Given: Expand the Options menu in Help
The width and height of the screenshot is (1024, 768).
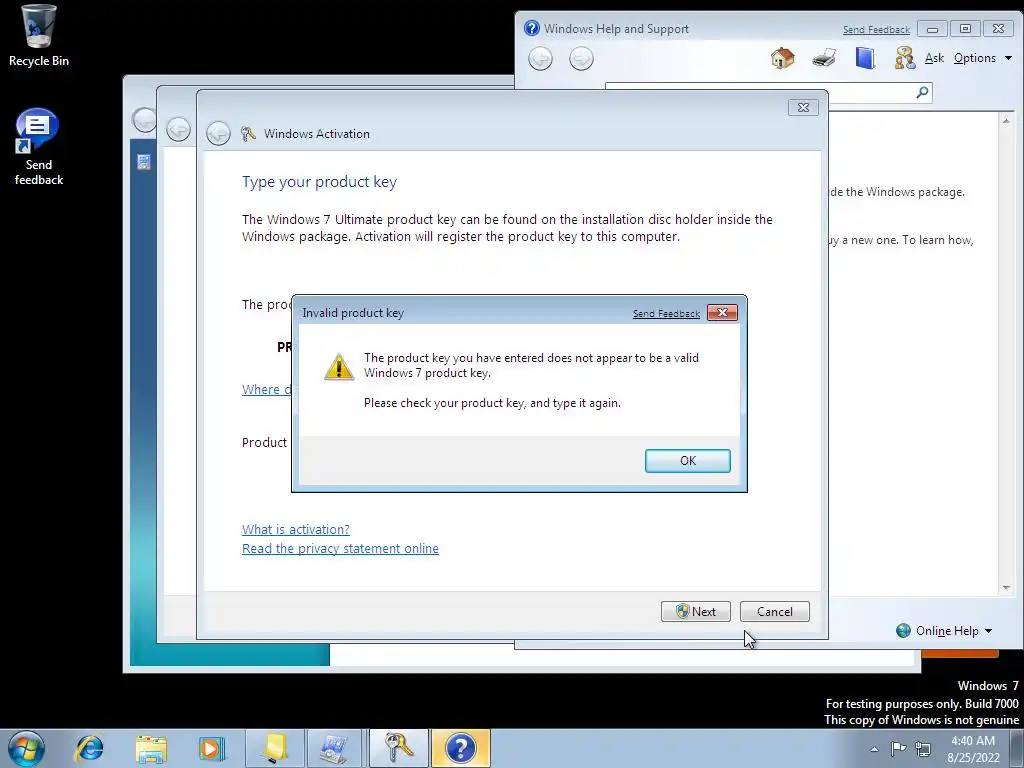Looking at the screenshot, I should tap(982, 58).
